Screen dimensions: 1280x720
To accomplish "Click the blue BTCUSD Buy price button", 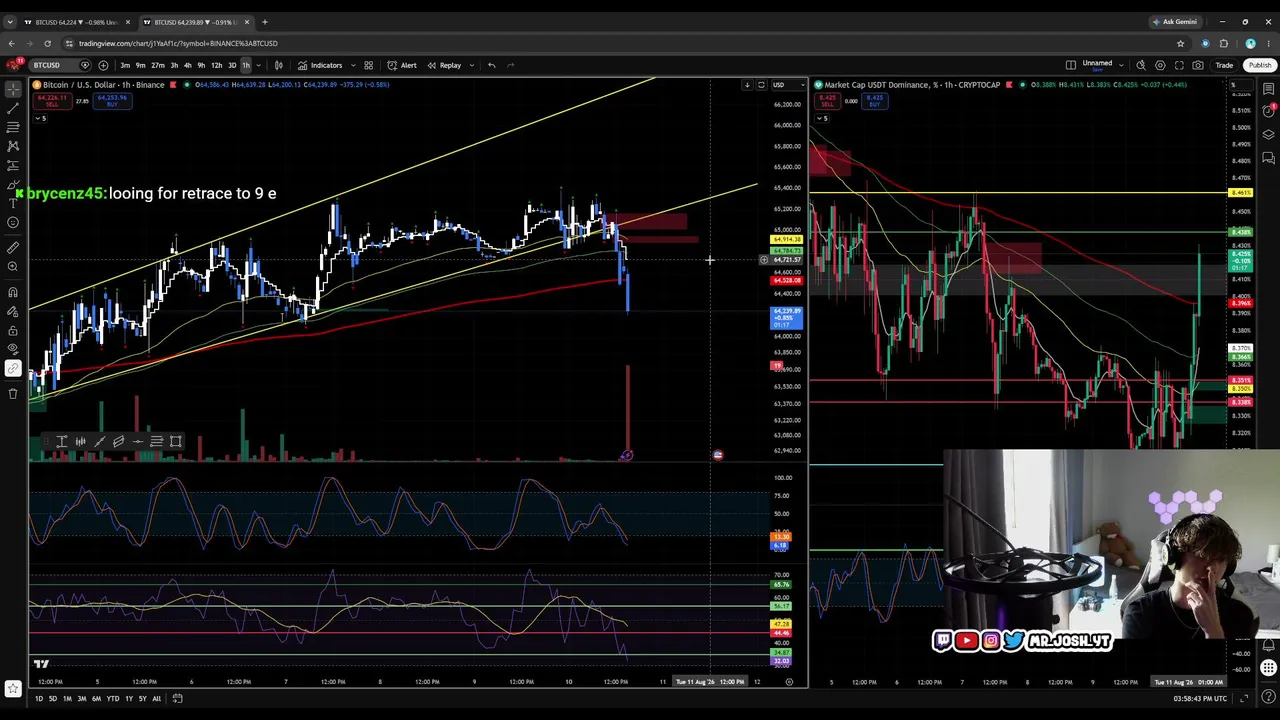I will point(112,100).
